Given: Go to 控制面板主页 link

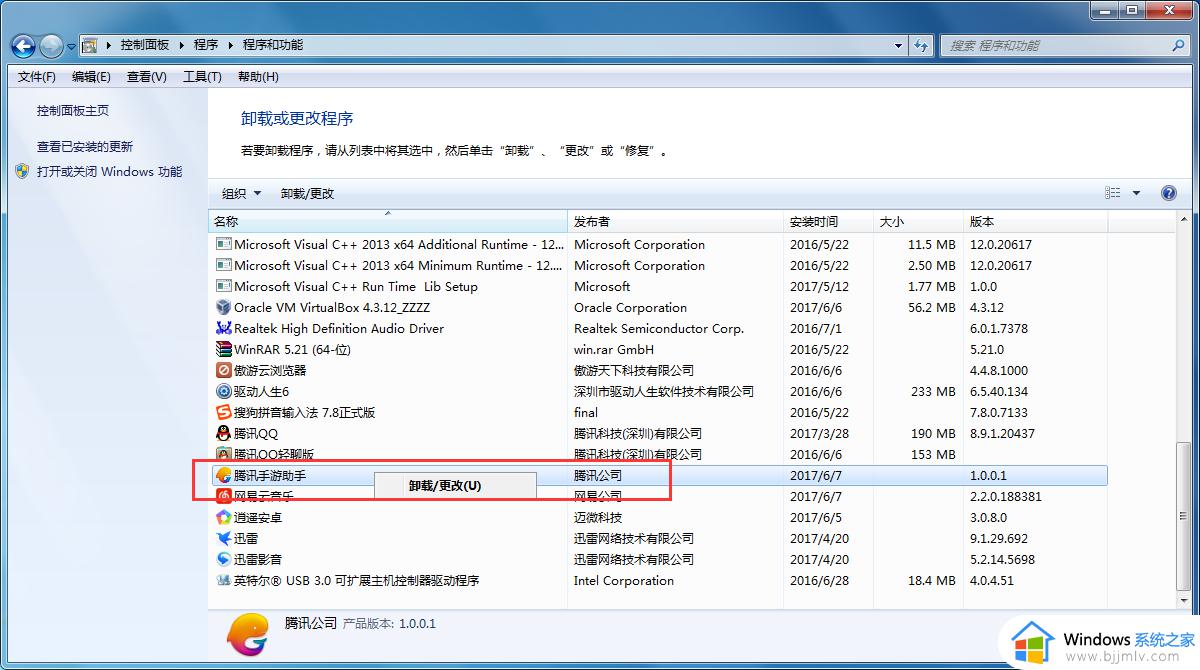Looking at the screenshot, I should [73, 111].
